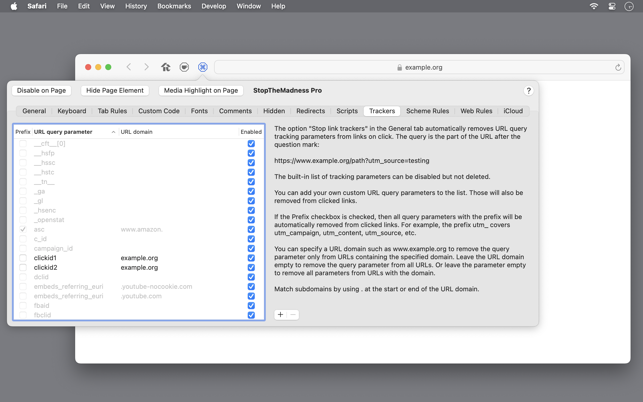The image size is (643, 402).
Task: Click the URL domain column header
Action: click(178, 132)
